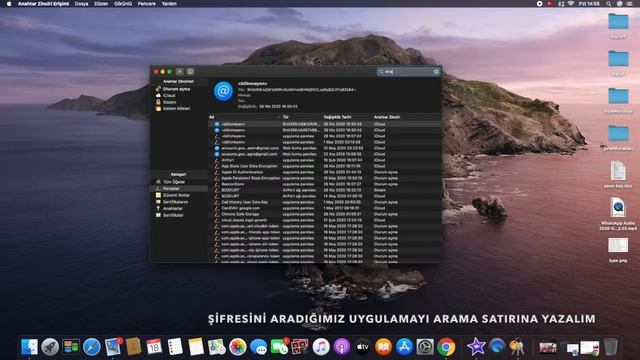
Task: Open iMovie from the Dock
Action: [476, 347]
